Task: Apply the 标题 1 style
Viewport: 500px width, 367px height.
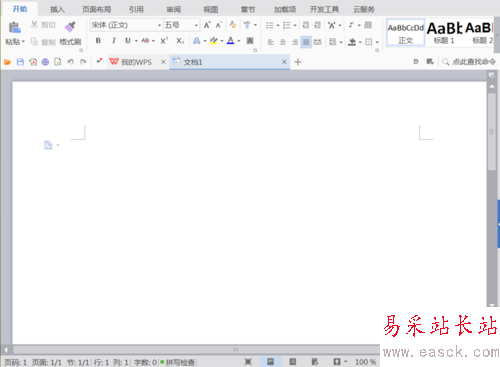Action: [x=444, y=33]
